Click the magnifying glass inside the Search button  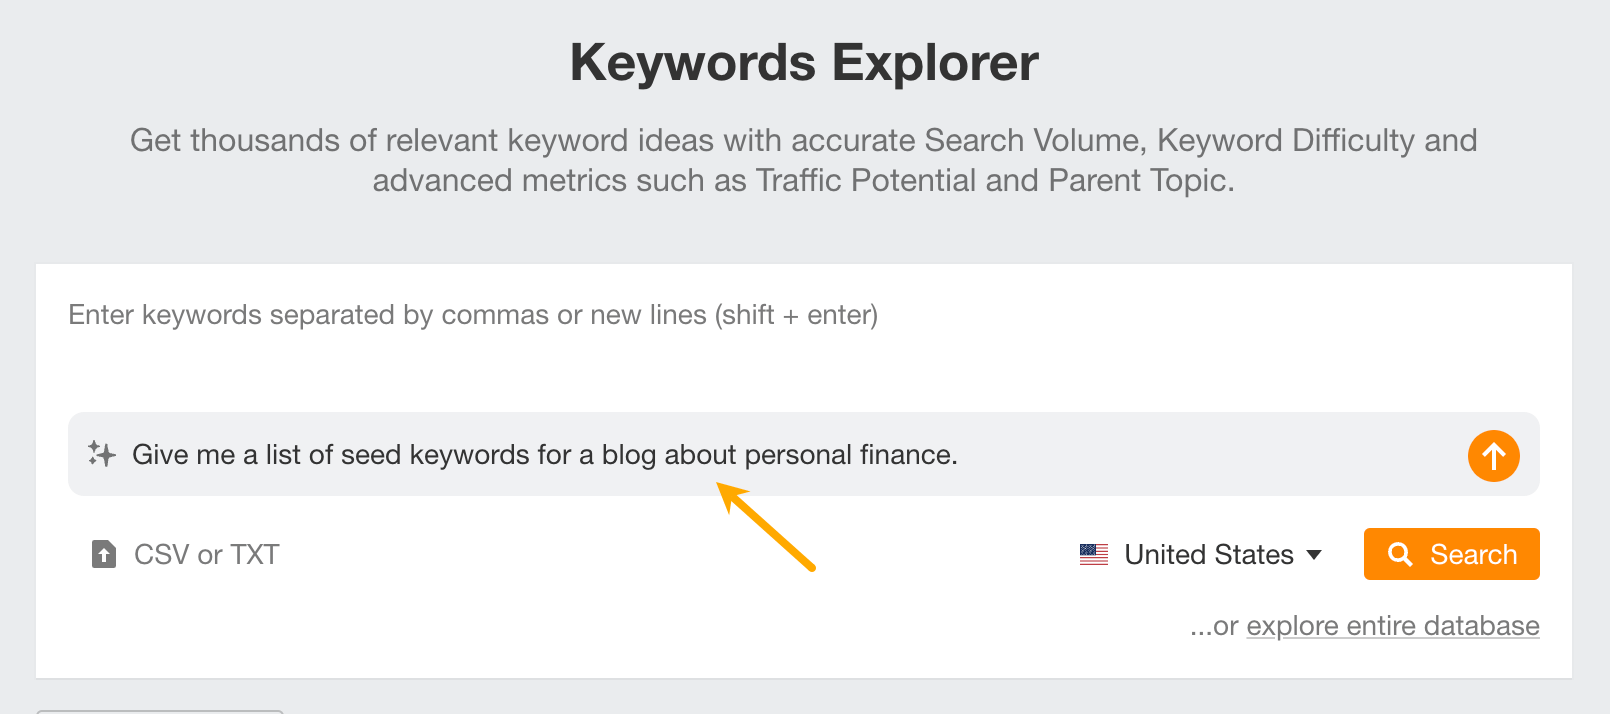1399,554
